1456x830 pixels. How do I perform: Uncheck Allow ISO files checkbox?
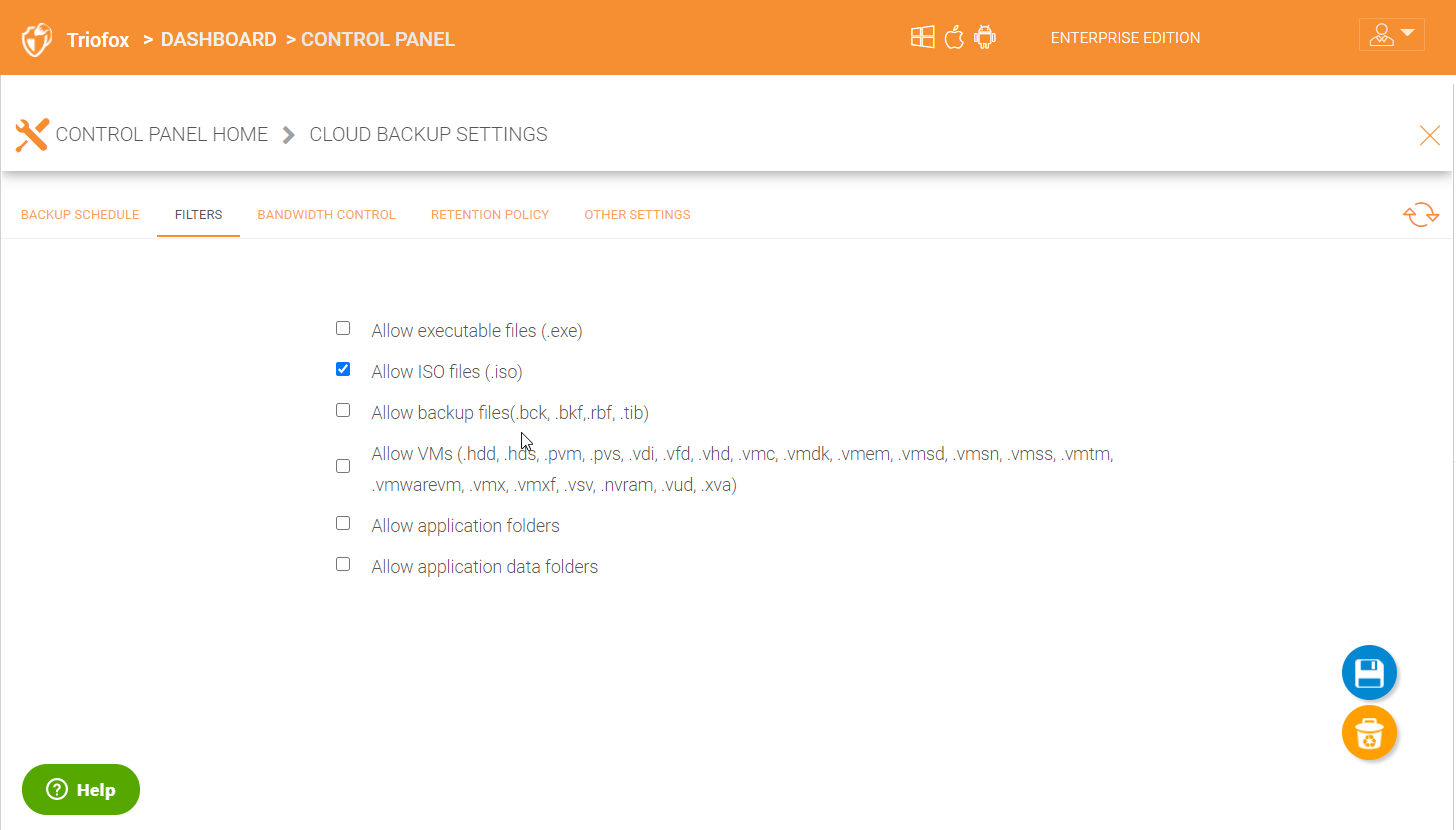coord(343,369)
